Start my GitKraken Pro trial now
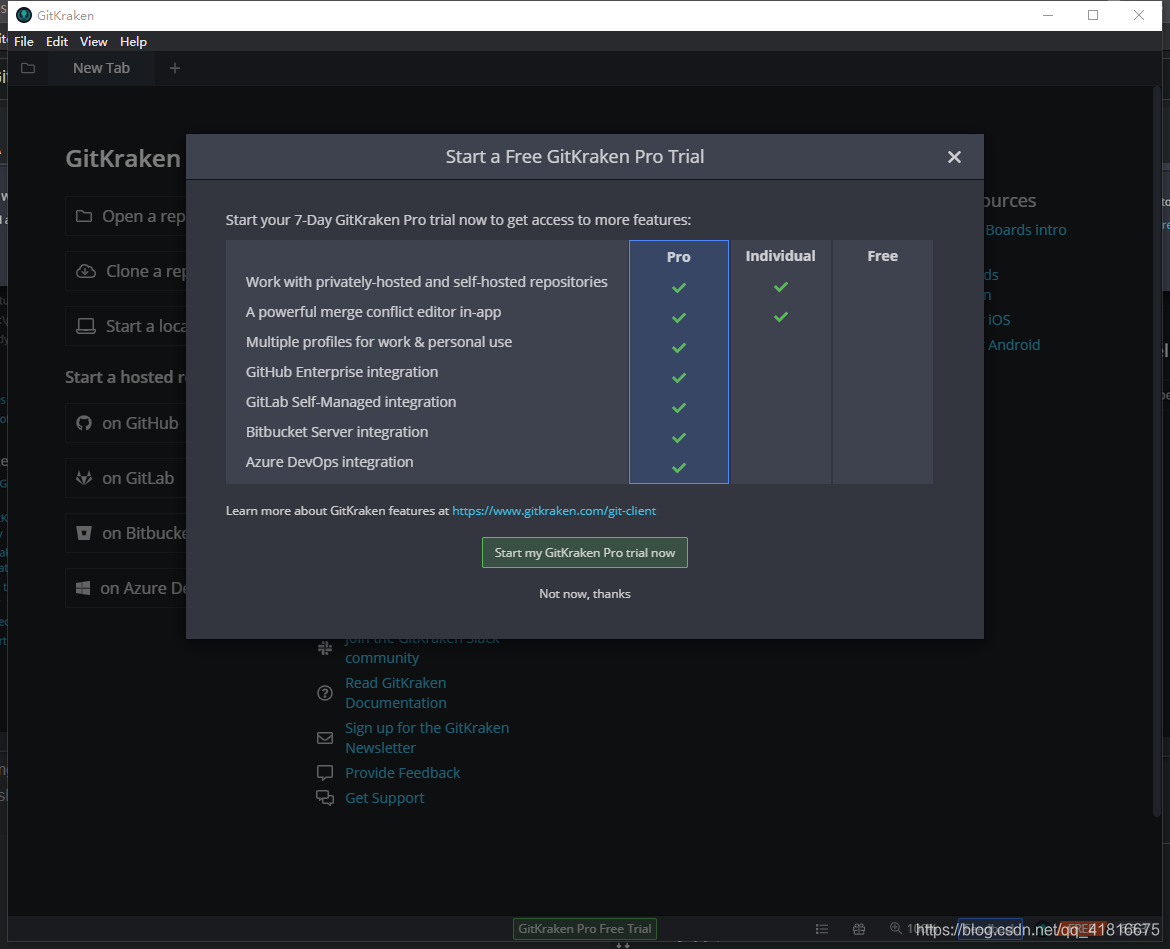1170x949 pixels. (584, 553)
